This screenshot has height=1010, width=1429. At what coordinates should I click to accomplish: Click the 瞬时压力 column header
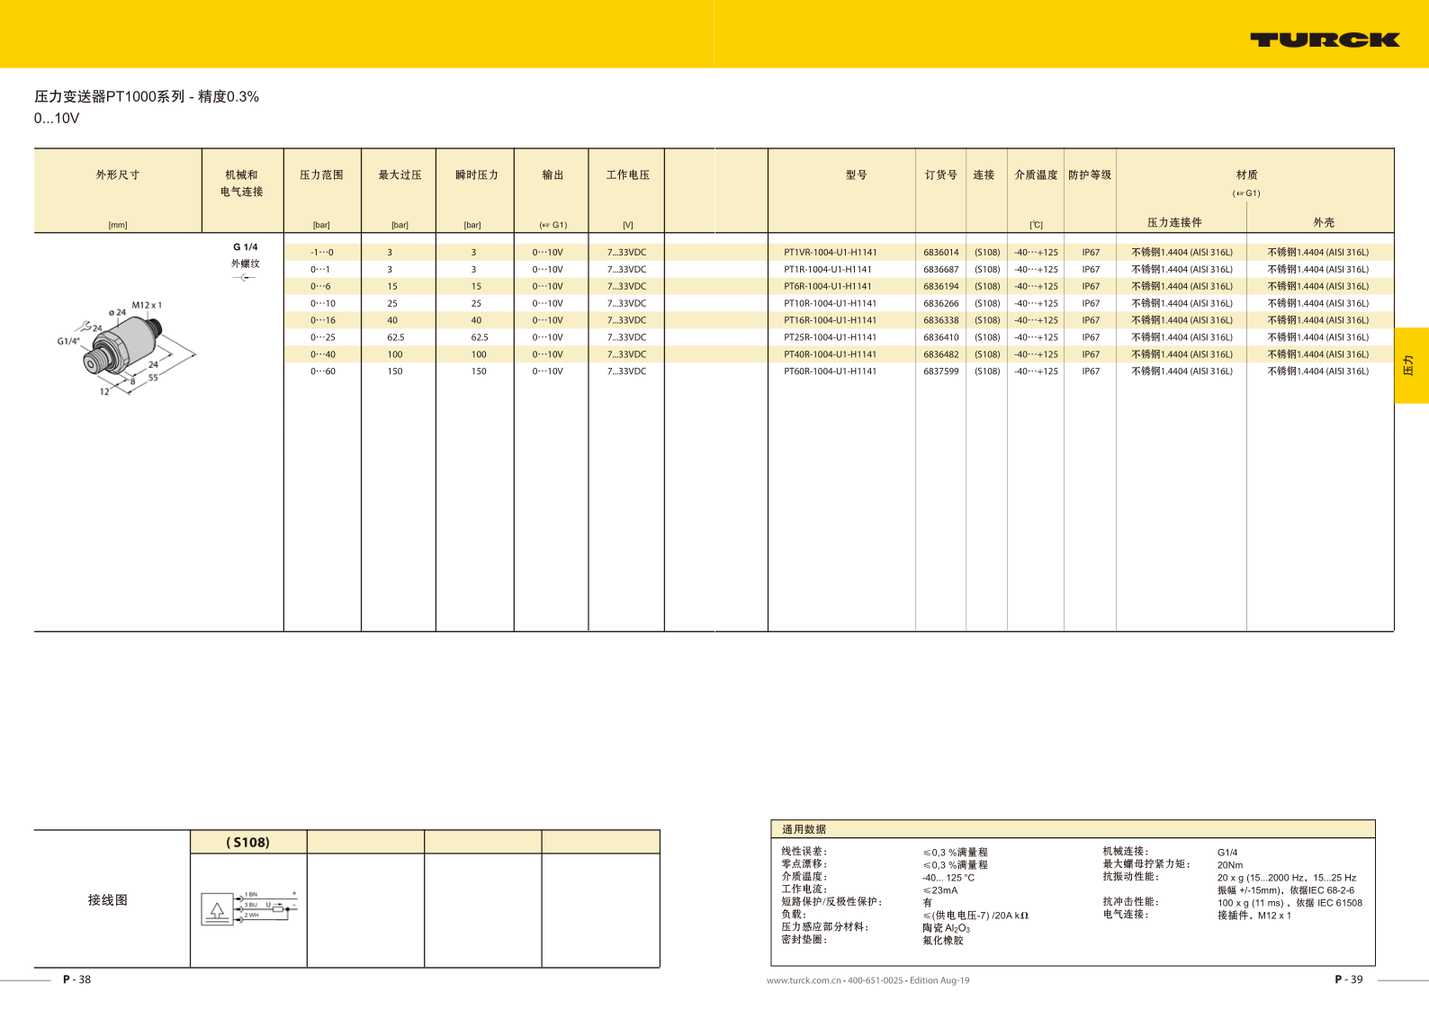(477, 175)
